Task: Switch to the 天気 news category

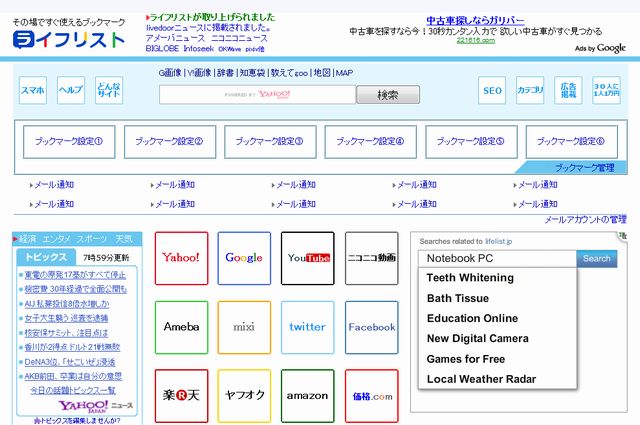Action: (x=124, y=239)
